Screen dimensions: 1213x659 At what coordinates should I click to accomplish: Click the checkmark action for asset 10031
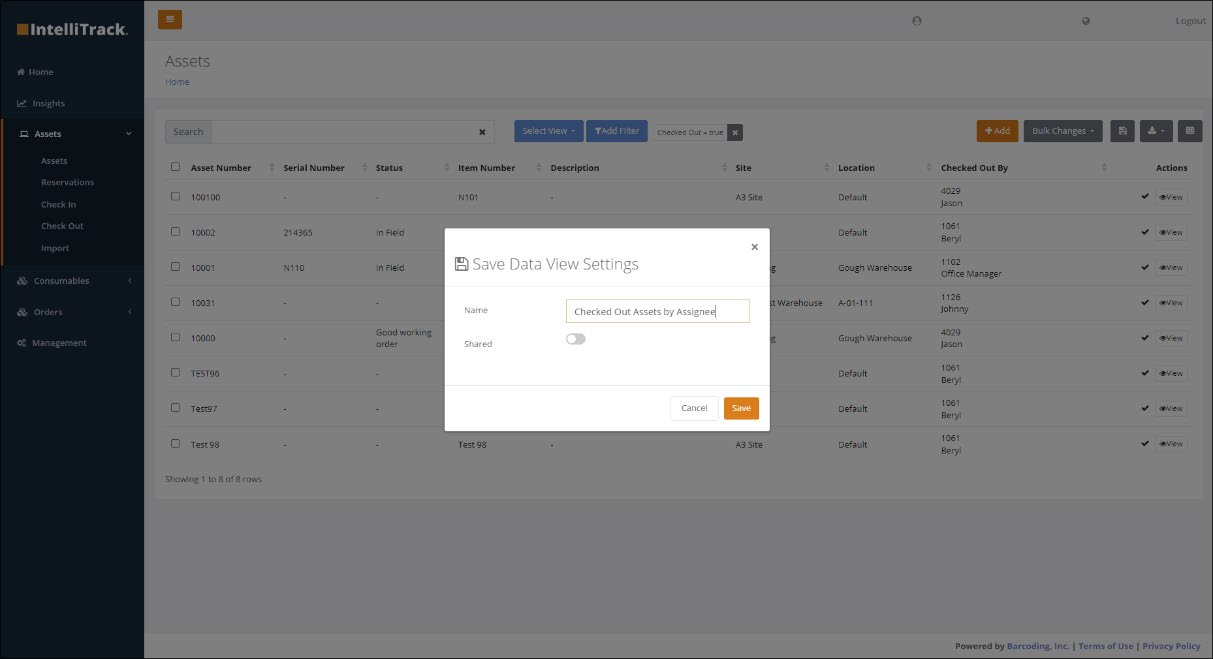1145,301
